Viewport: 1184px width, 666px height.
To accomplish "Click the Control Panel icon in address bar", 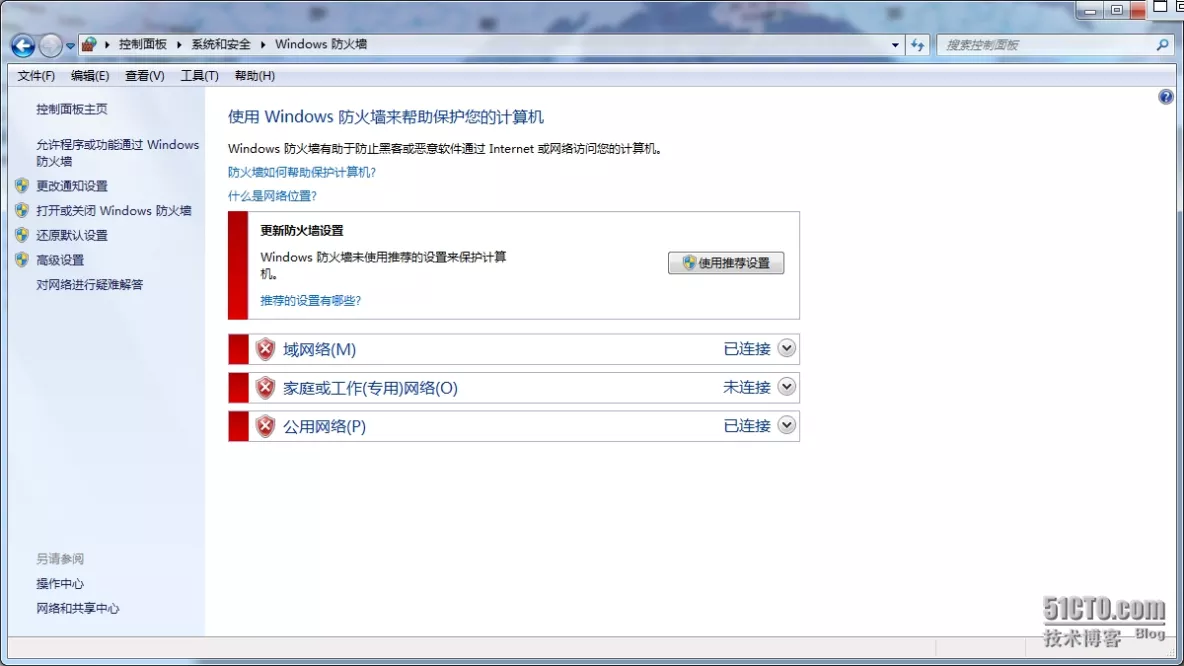I will point(89,45).
